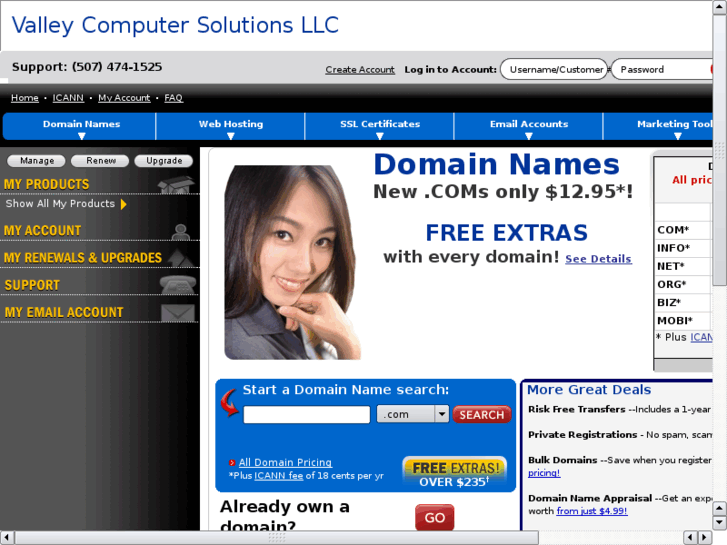Click the Valley Computer Solutions LLC title
Screen dimensions: 727x545
(x=175, y=25)
